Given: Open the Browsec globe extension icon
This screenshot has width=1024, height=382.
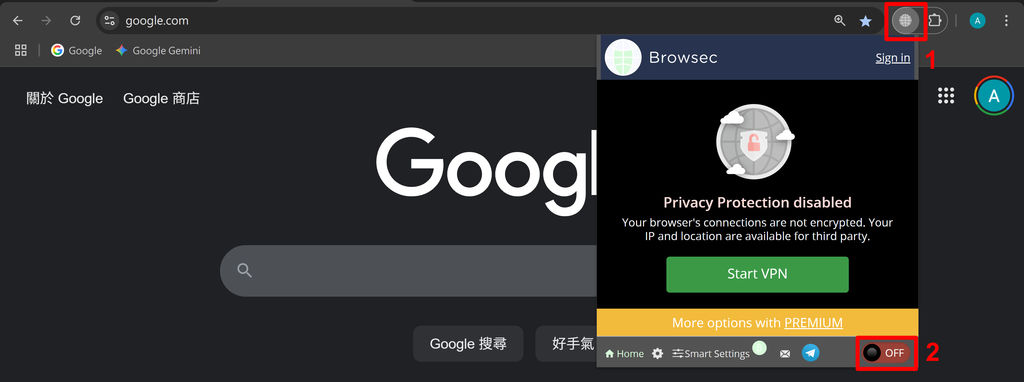Looking at the screenshot, I should tap(905, 20).
